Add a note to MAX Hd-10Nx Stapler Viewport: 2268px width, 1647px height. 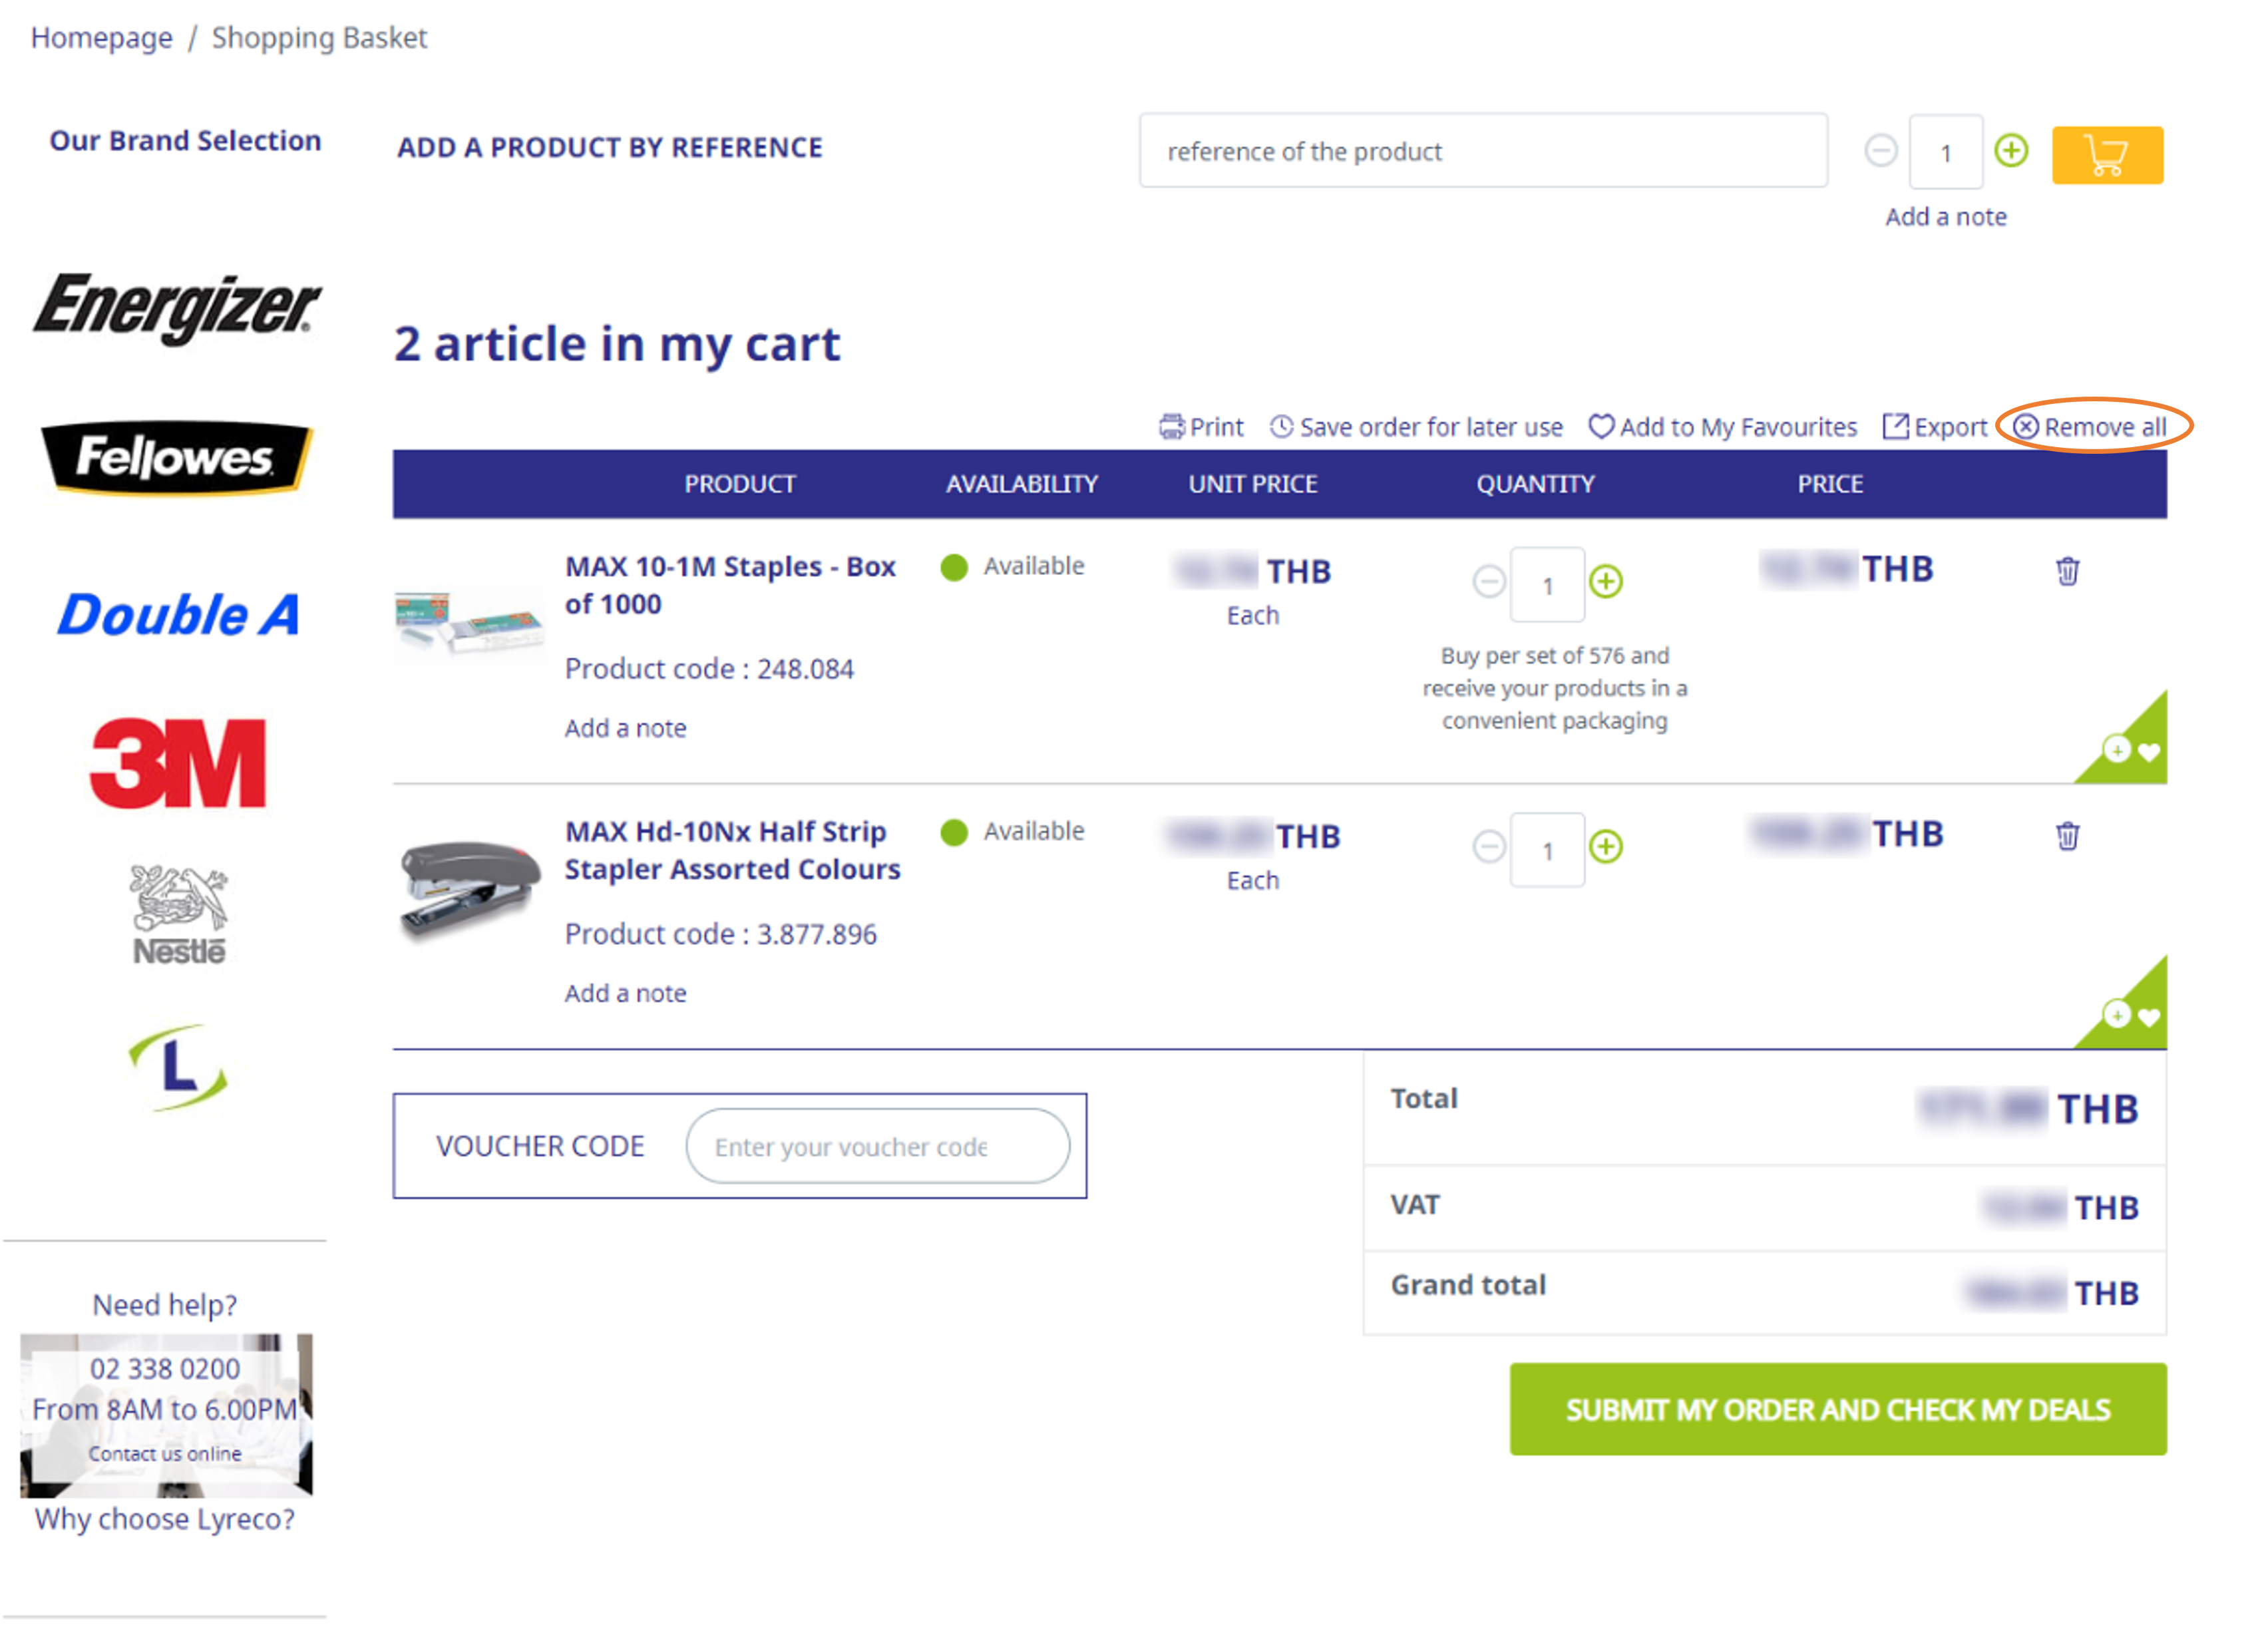pos(626,993)
